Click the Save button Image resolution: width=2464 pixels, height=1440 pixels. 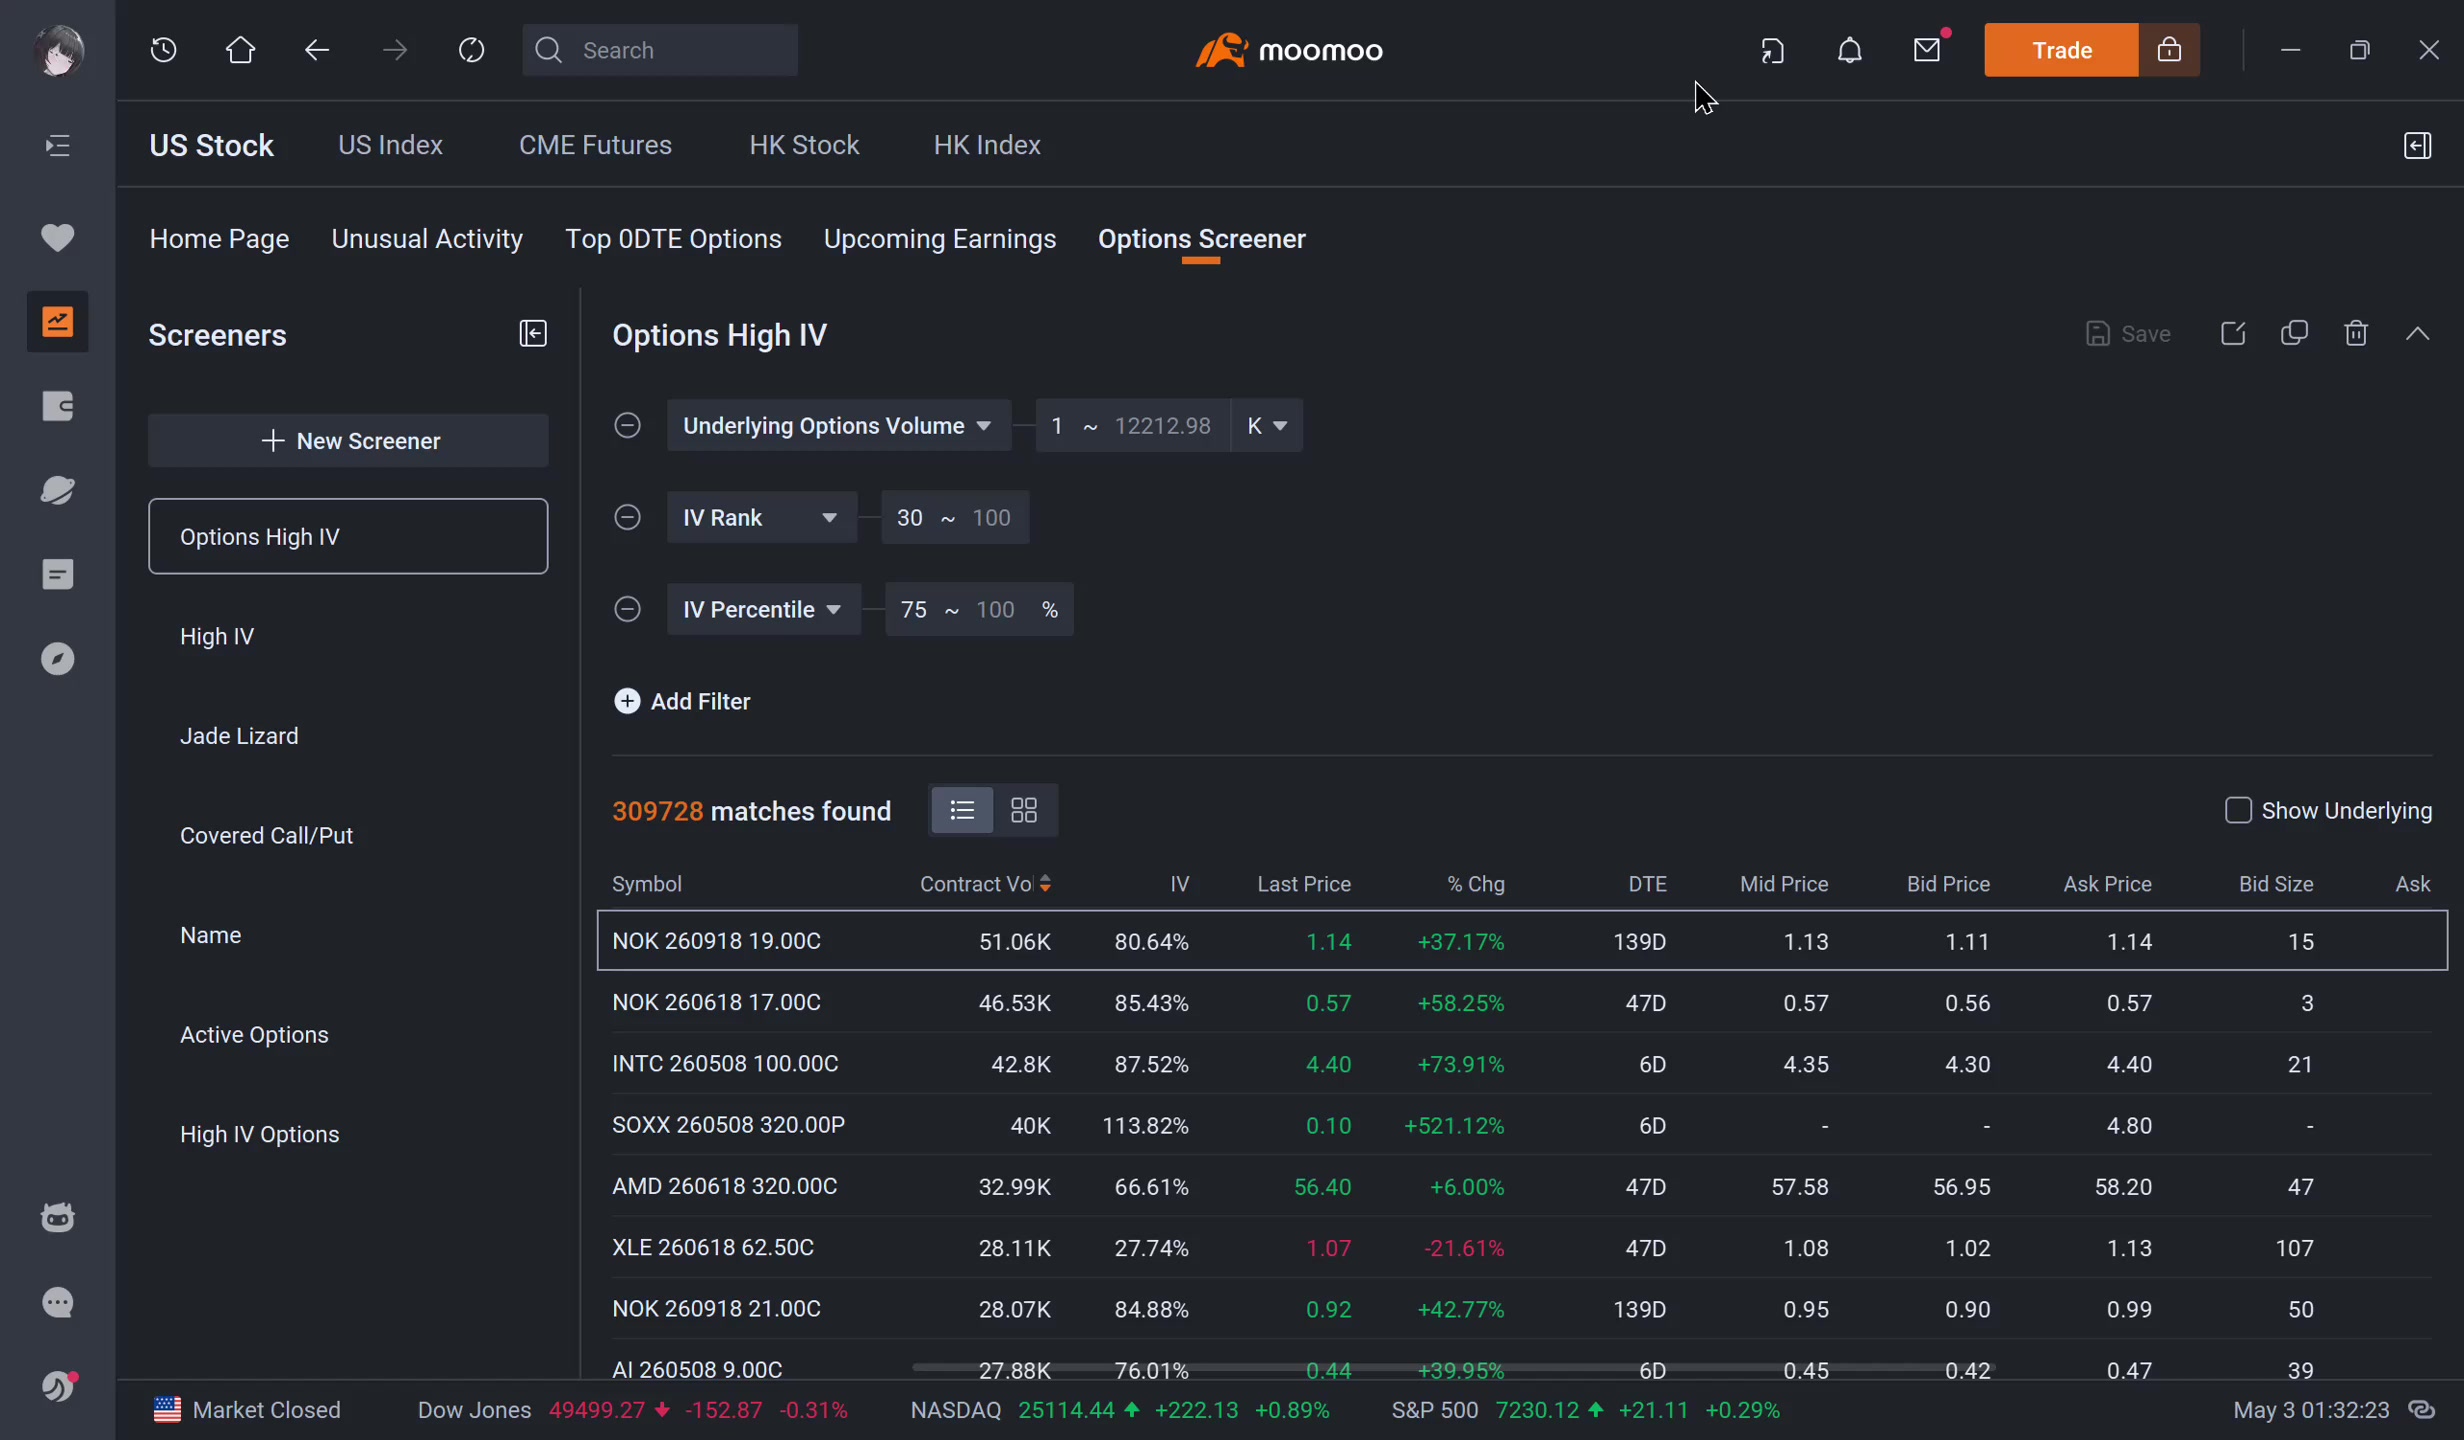click(2128, 333)
